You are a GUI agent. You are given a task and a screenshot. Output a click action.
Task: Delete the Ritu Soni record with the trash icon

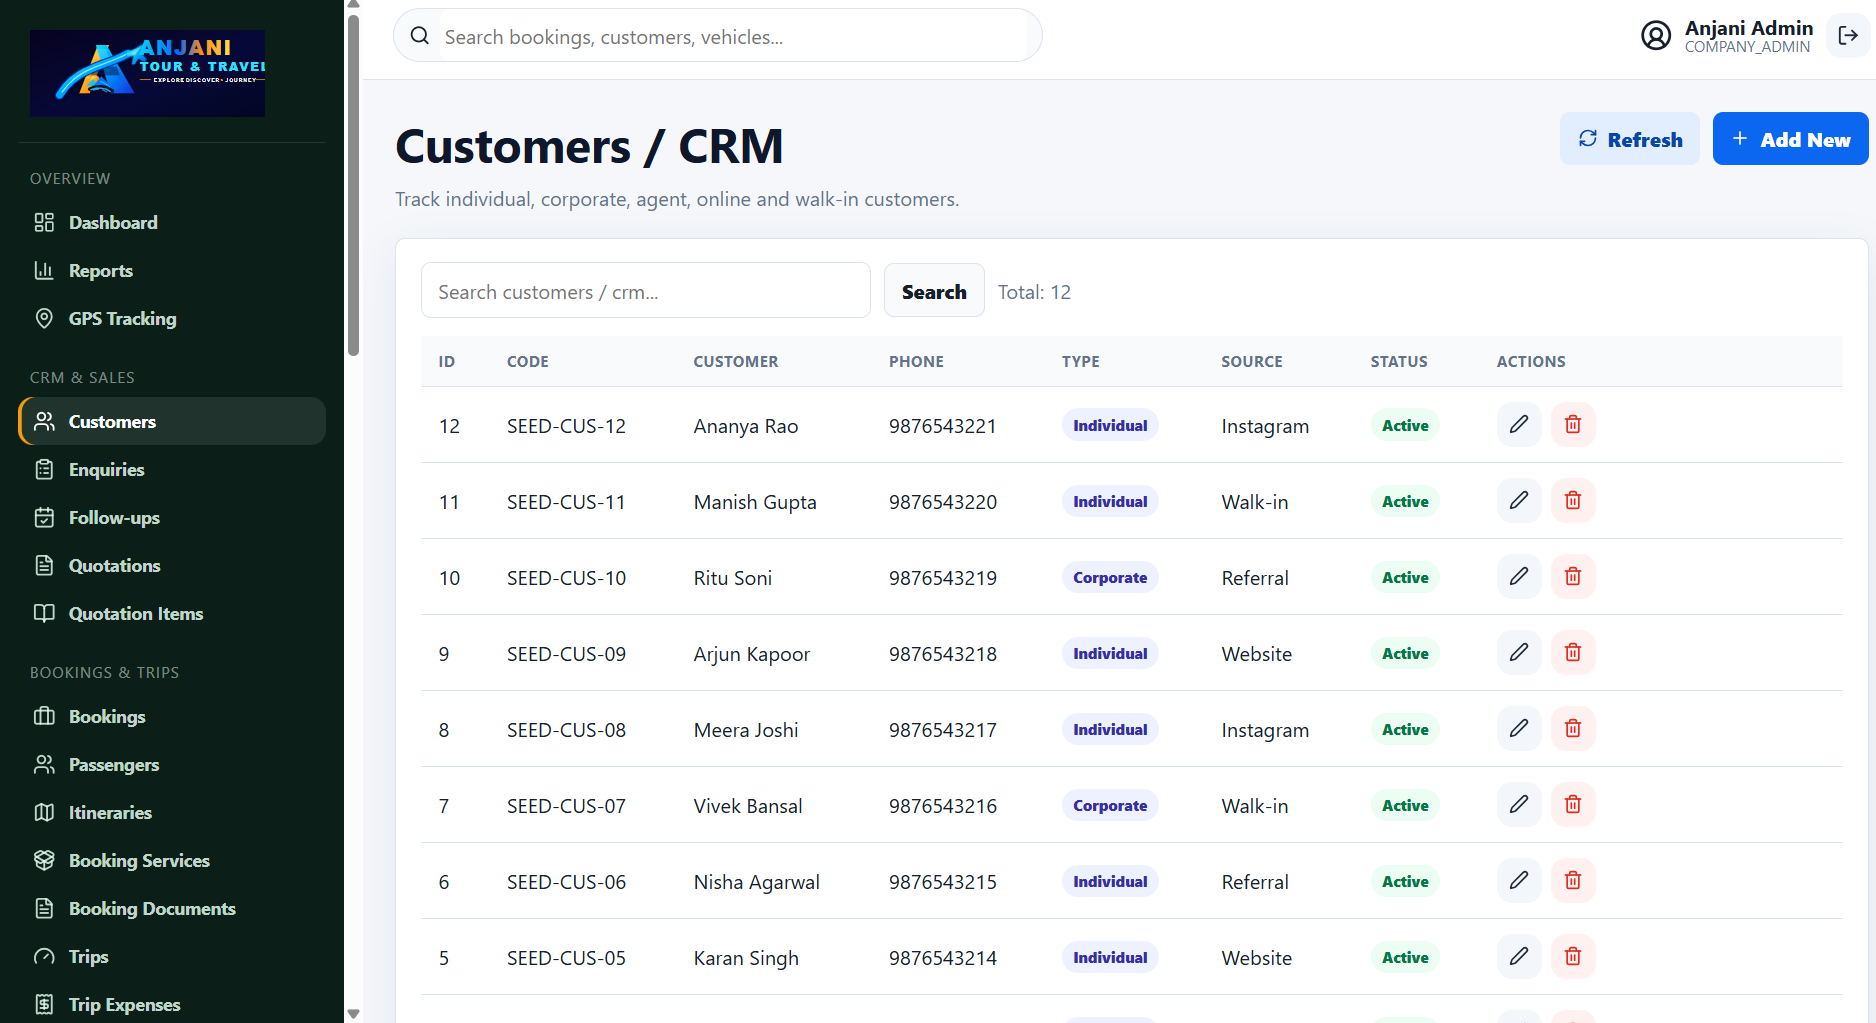click(1572, 577)
